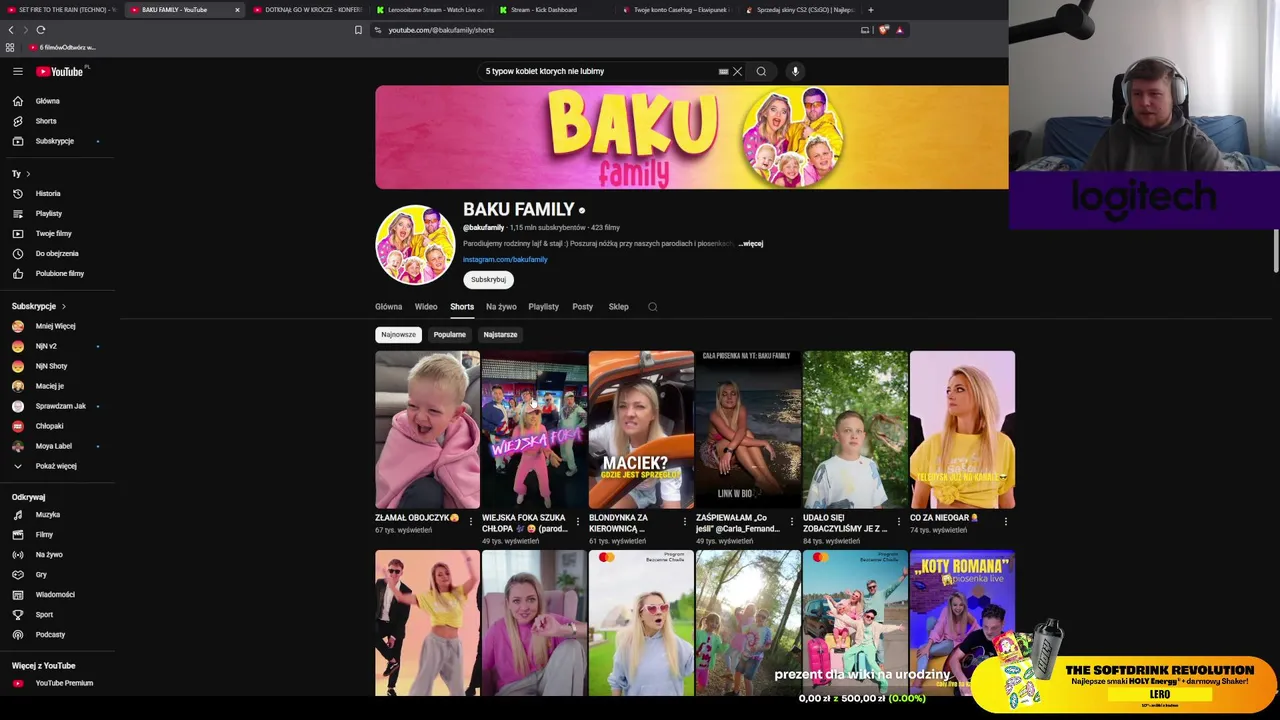Click the YouTube search input field

coord(598,71)
